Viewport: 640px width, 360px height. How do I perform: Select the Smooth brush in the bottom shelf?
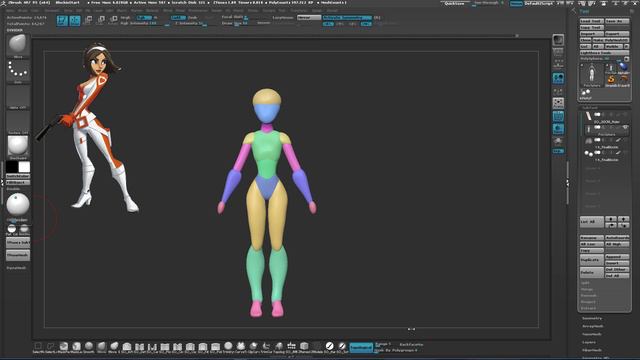pos(89,347)
